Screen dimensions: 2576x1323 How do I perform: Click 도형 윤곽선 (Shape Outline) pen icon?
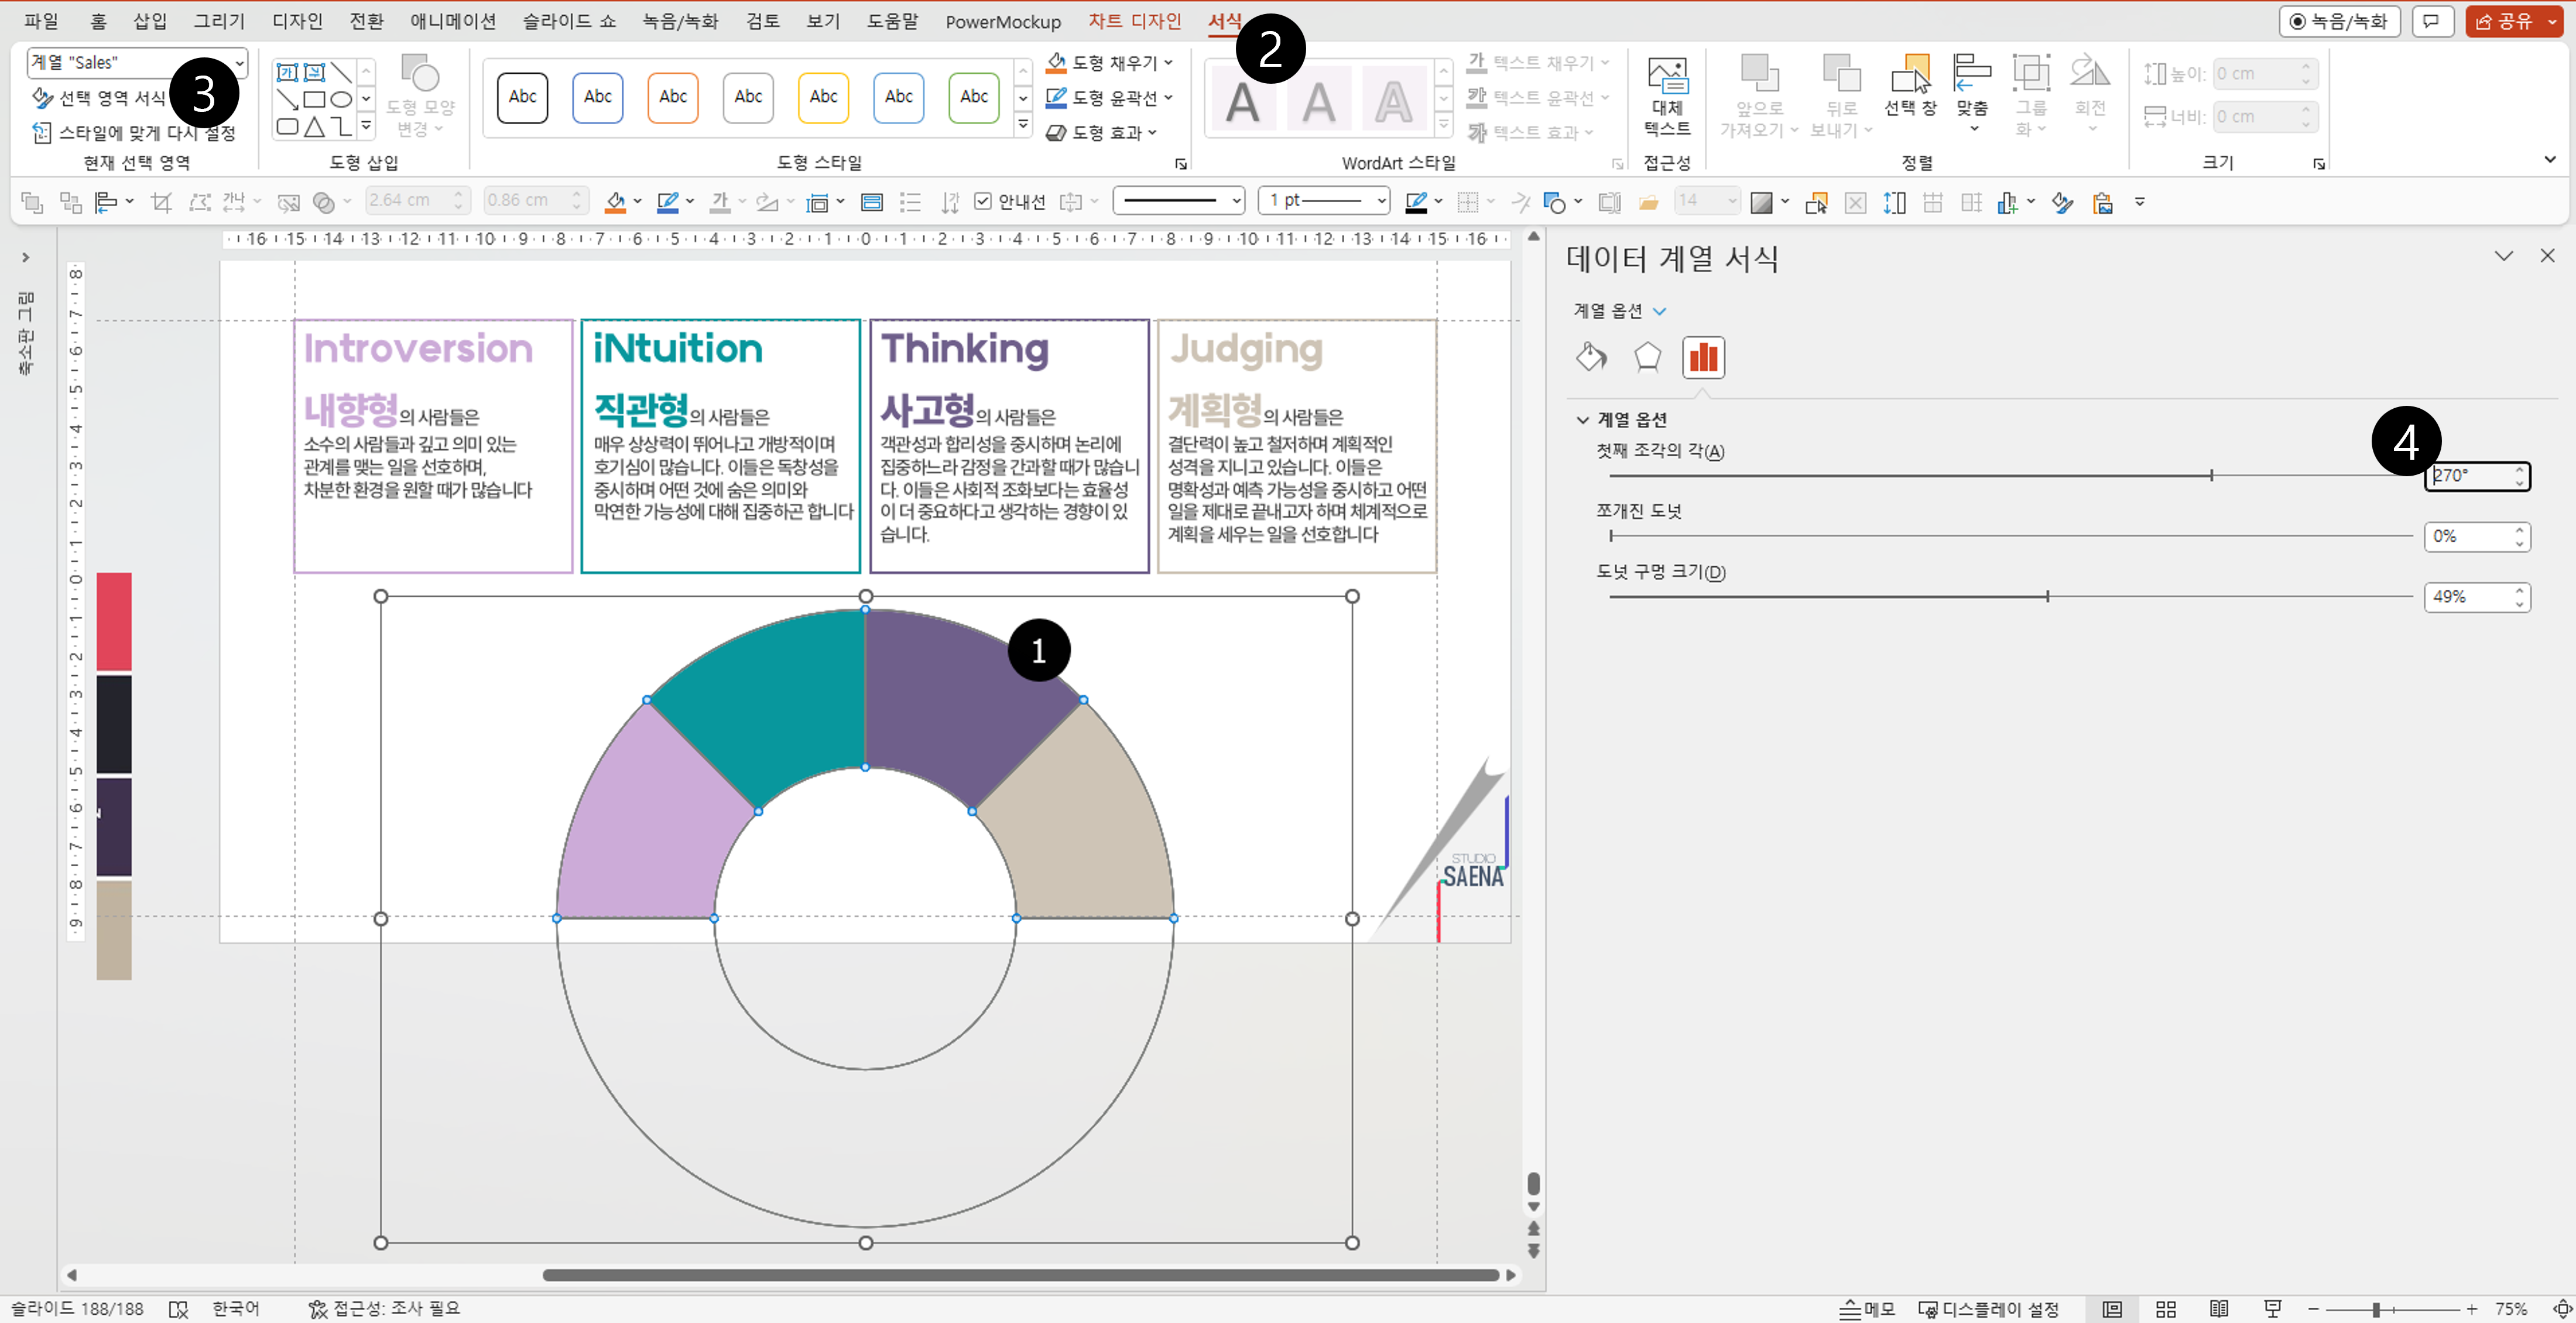pyautogui.click(x=1056, y=98)
